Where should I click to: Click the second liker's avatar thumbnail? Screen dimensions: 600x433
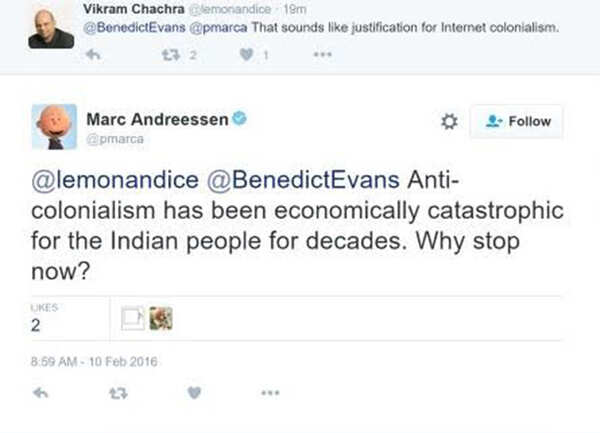(160, 317)
